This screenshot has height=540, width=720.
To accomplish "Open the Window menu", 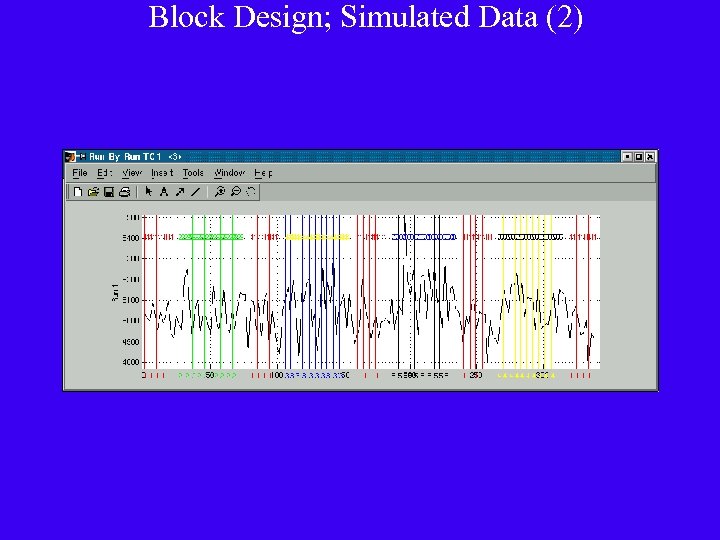I will click(x=229, y=173).
